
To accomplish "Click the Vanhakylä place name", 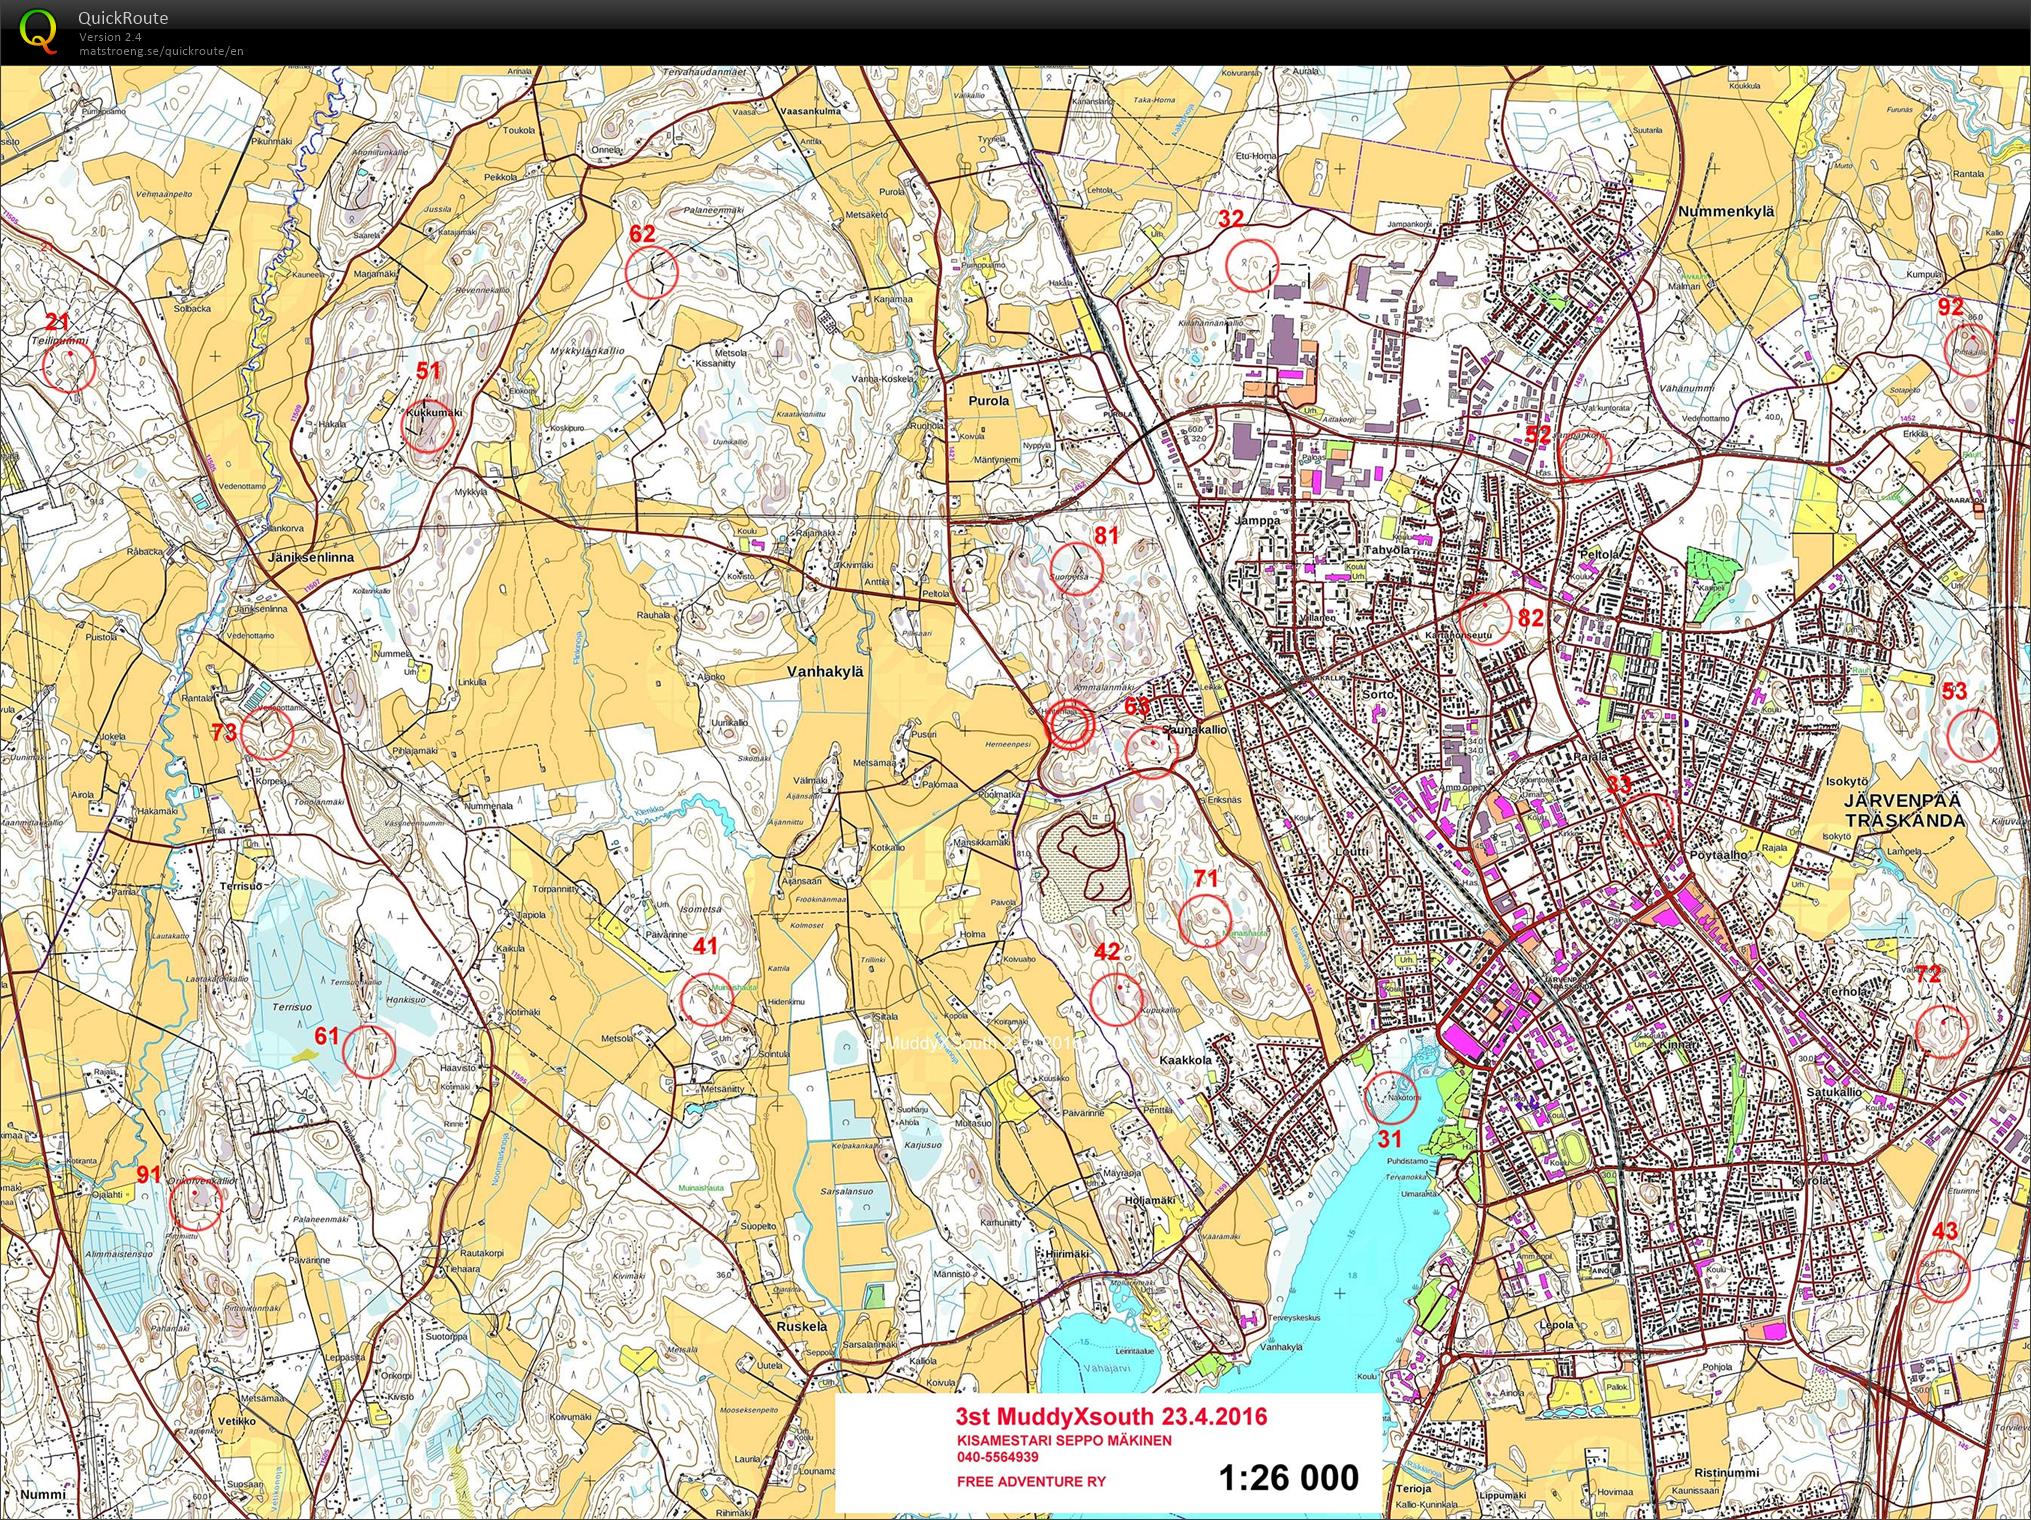I will coord(826,671).
